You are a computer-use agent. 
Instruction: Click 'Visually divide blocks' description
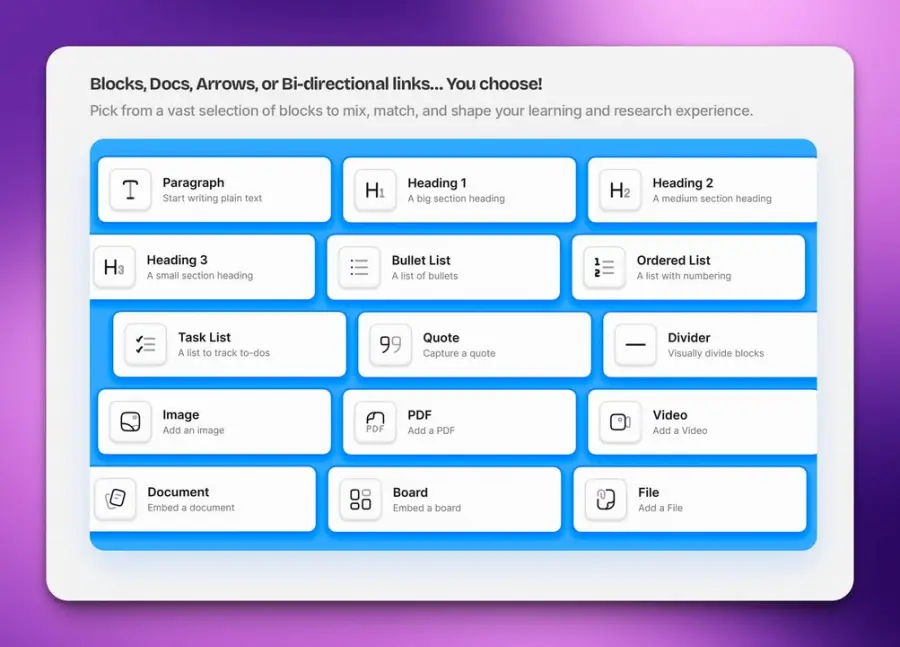coord(716,354)
